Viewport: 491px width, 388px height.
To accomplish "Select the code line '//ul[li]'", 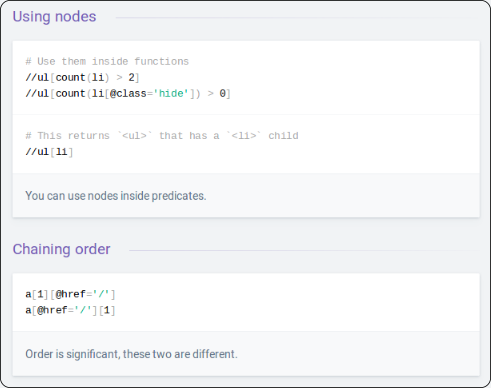I will click(x=49, y=152).
